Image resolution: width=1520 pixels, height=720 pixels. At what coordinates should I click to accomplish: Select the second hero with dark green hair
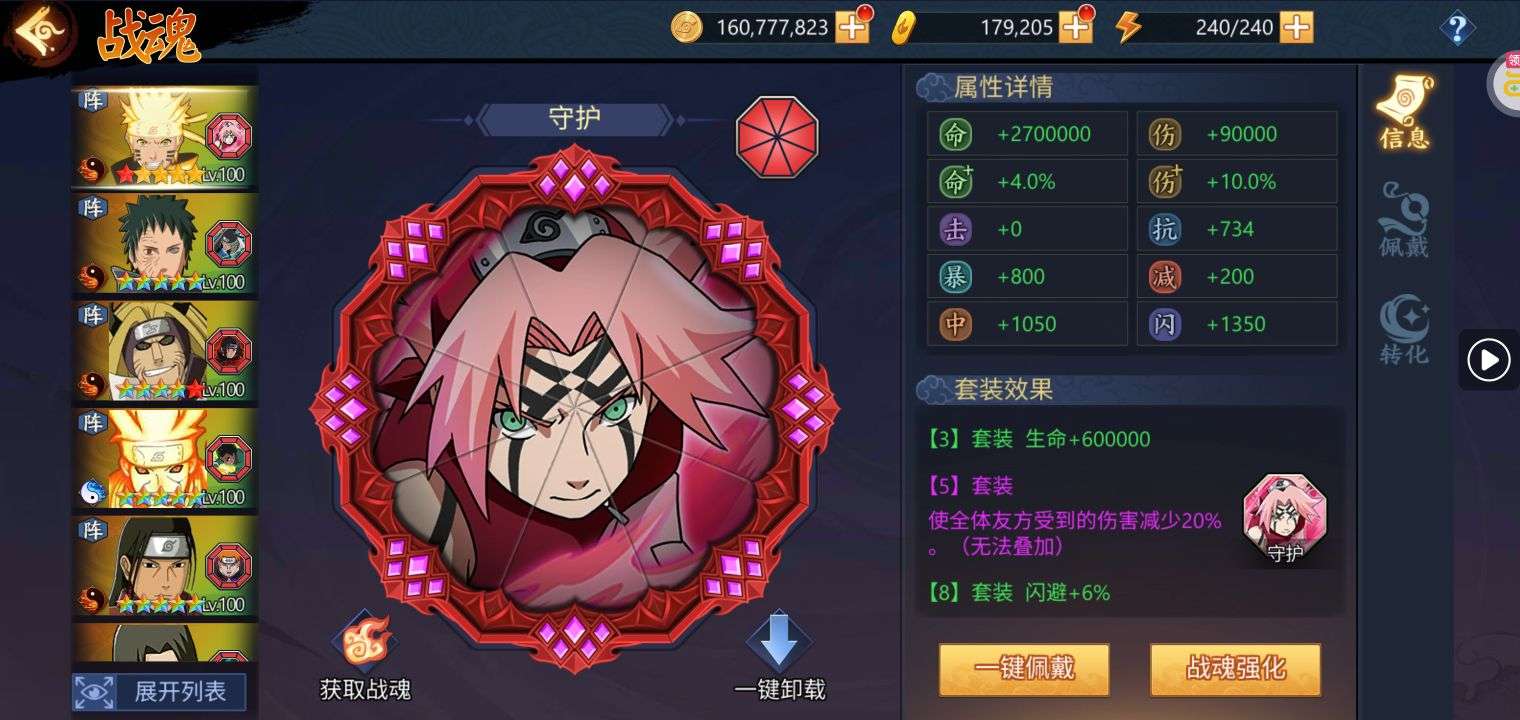pyautogui.click(x=165, y=244)
